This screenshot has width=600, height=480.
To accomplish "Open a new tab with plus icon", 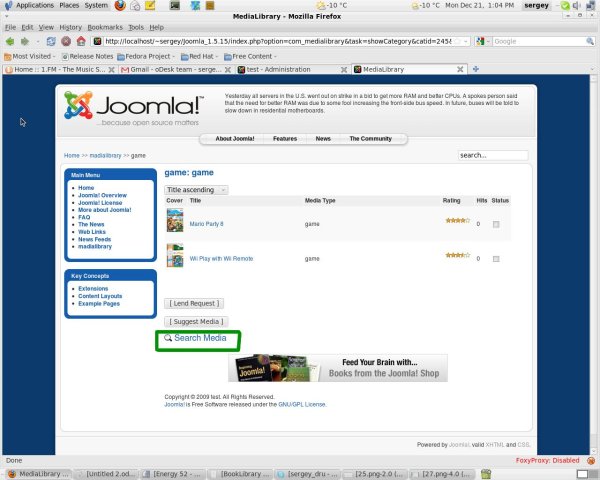I will tap(476, 69).
